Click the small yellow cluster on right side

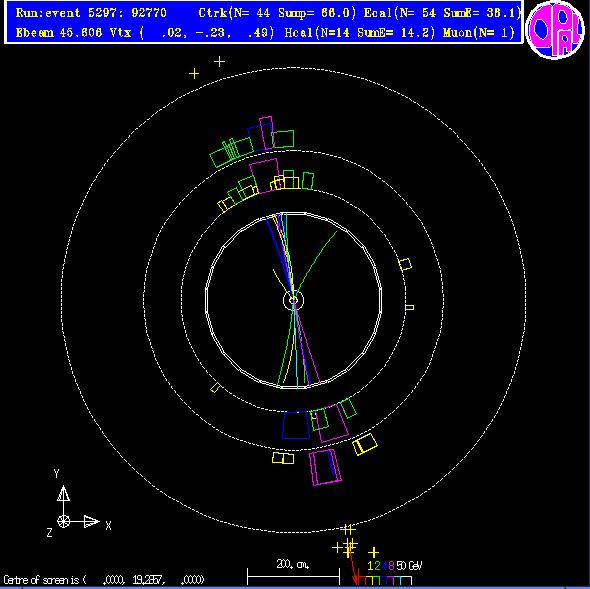[405, 264]
